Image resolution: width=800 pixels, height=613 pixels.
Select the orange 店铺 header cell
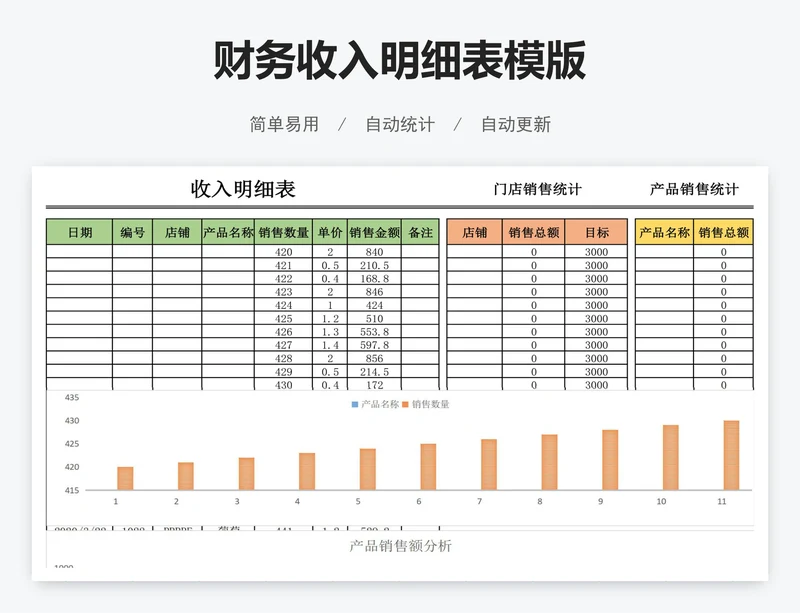coord(474,232)
